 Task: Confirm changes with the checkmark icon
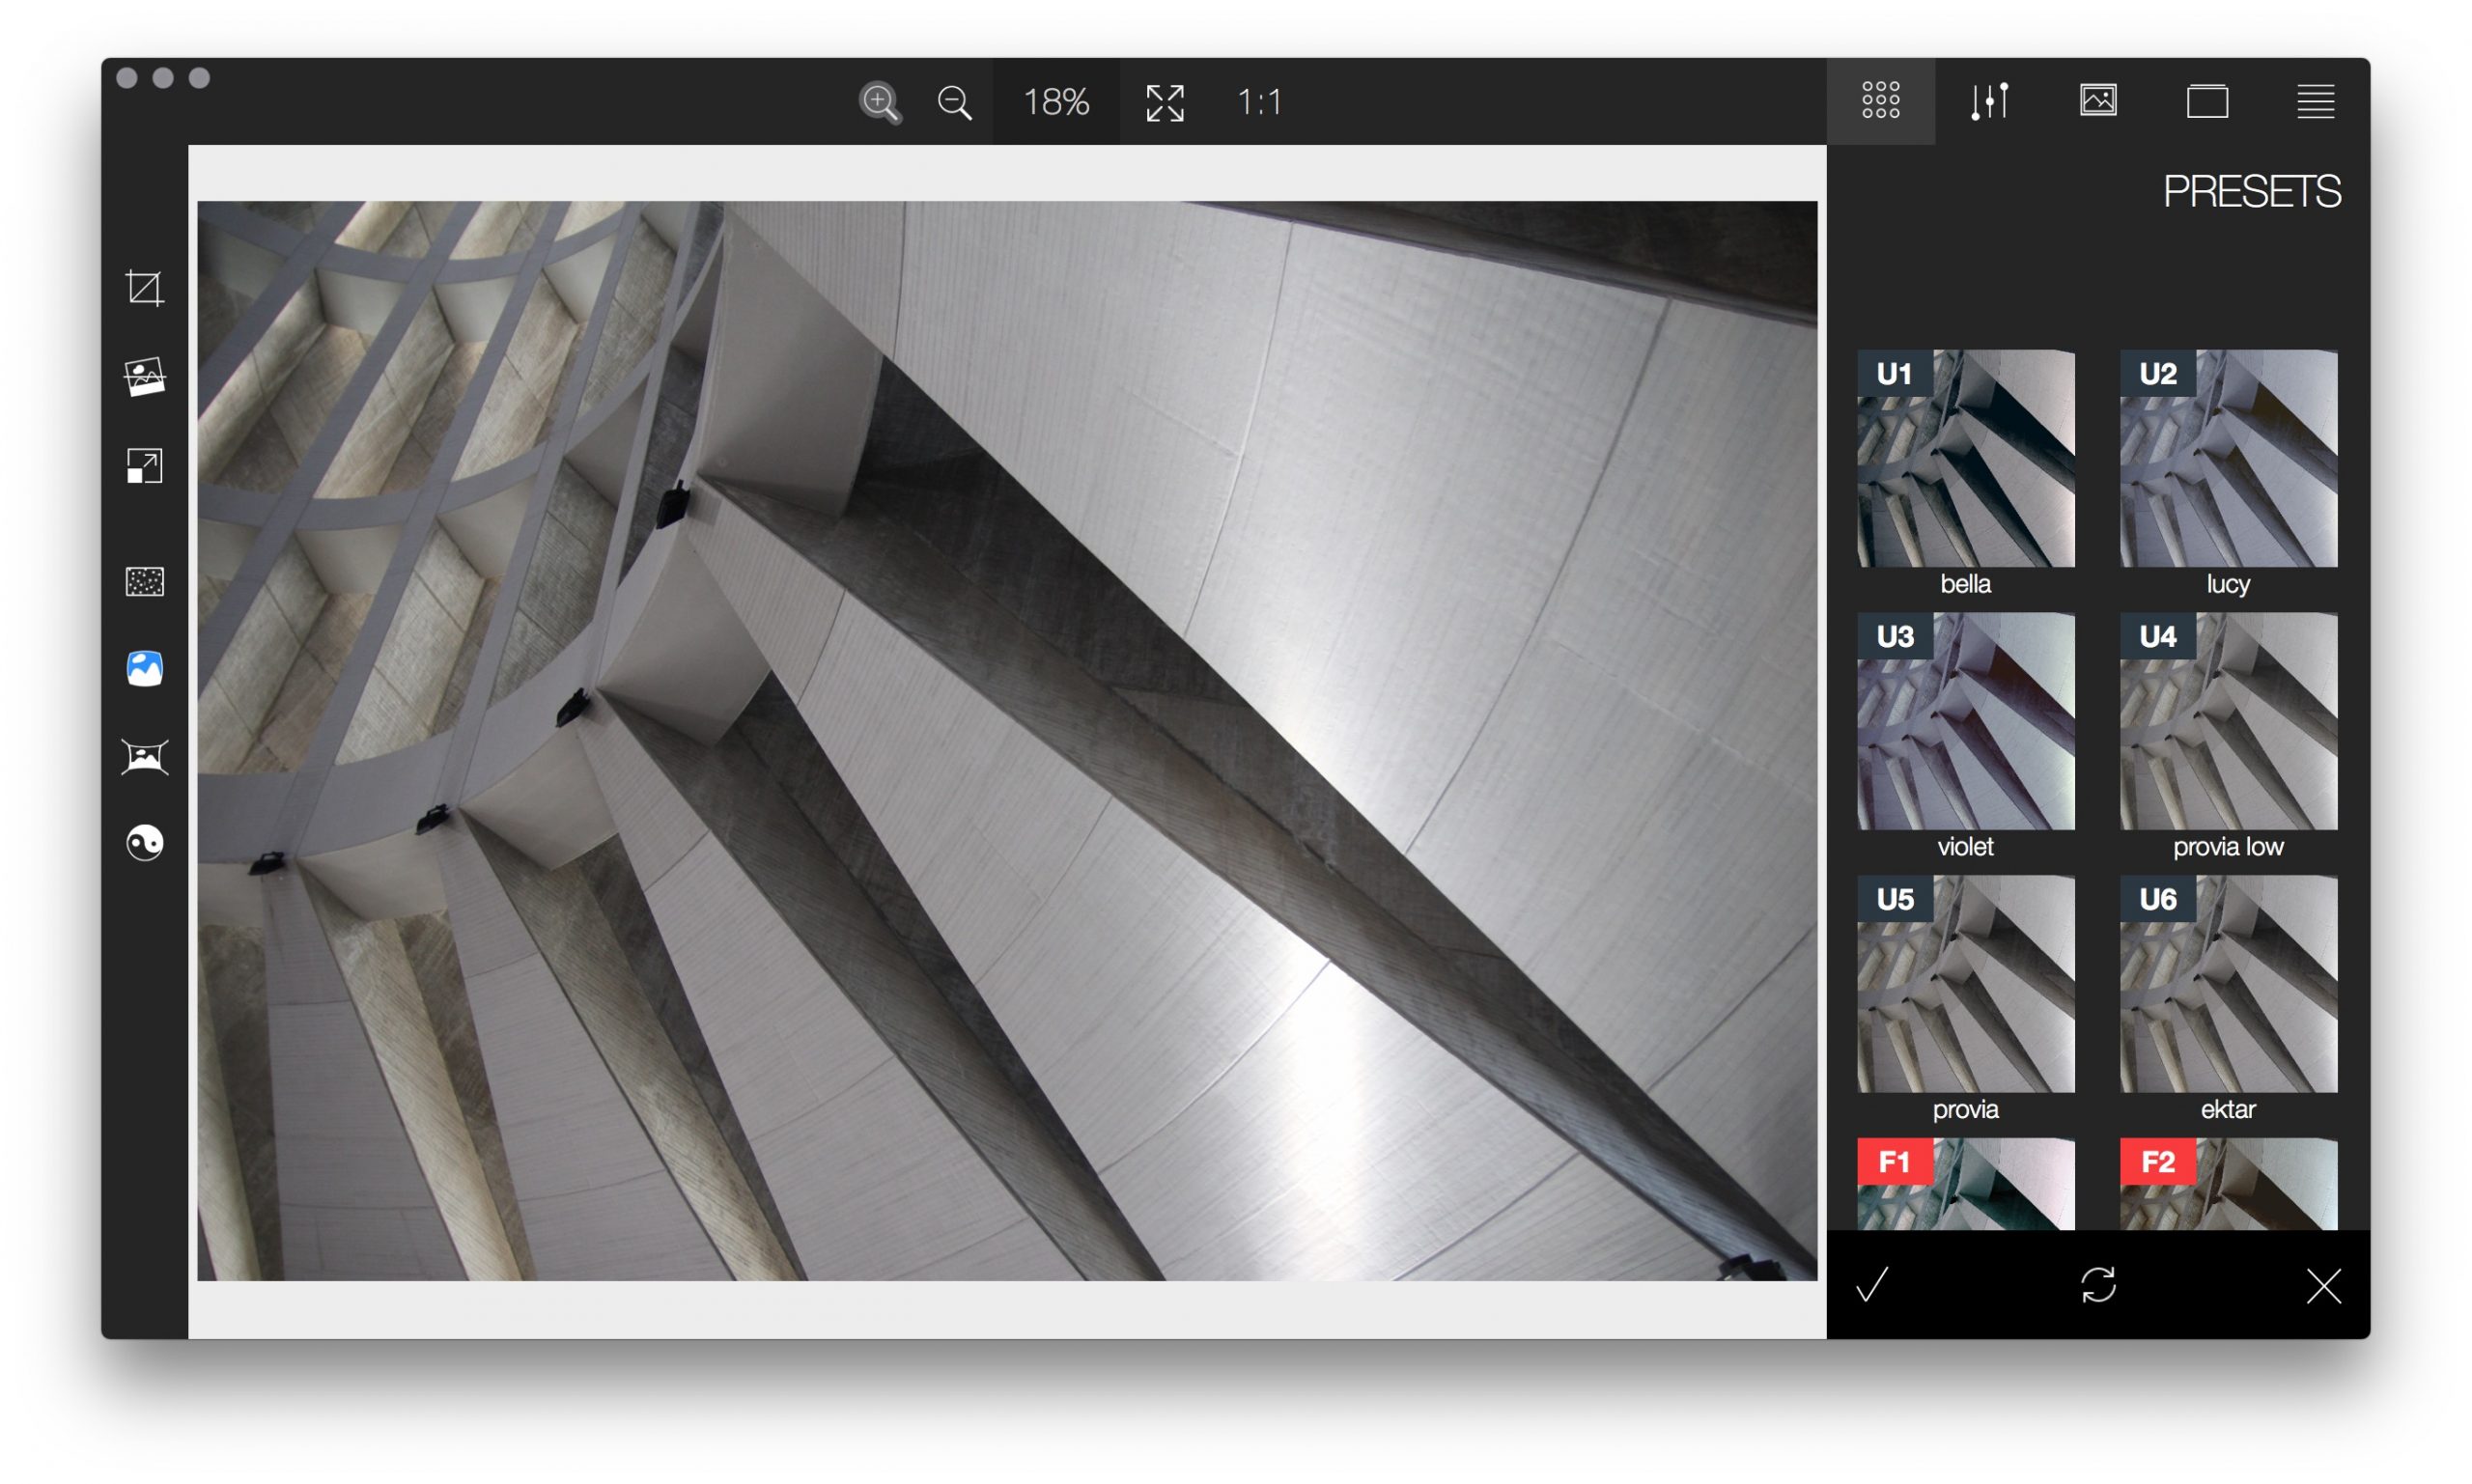[1872, 1285]
